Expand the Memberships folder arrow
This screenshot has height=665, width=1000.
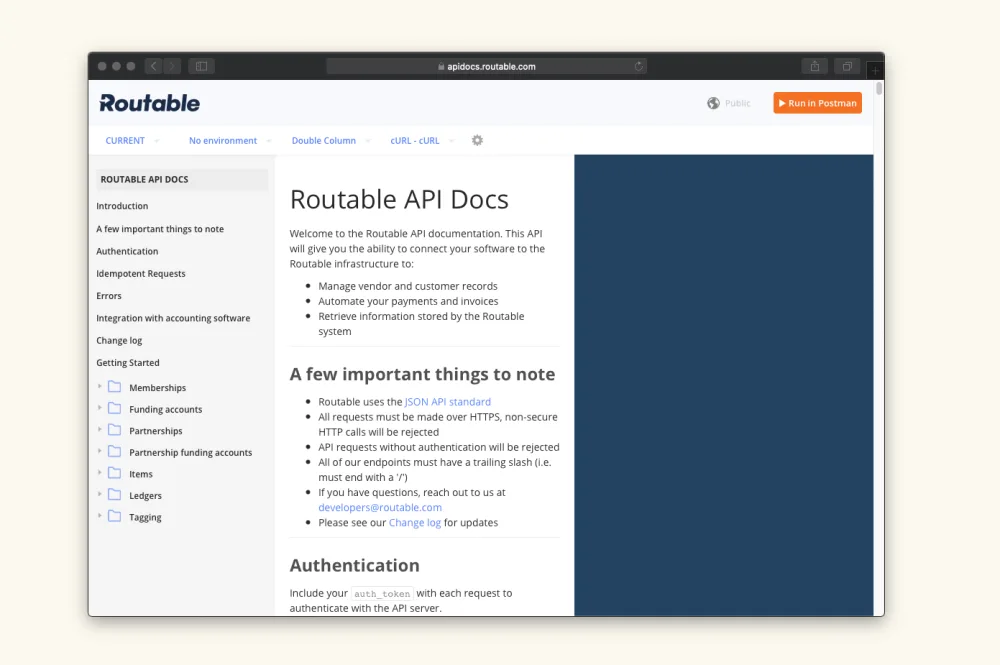click(99, 386)
